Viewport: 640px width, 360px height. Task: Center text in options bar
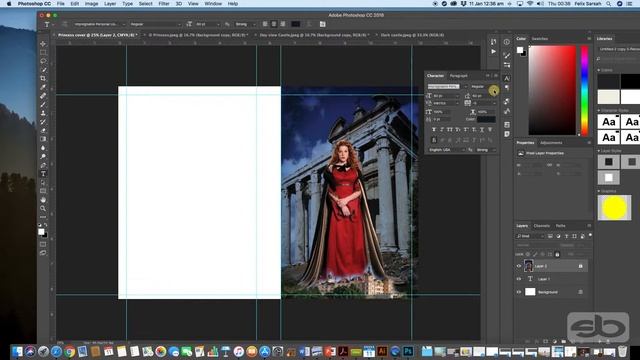click(x=274, y=24)
